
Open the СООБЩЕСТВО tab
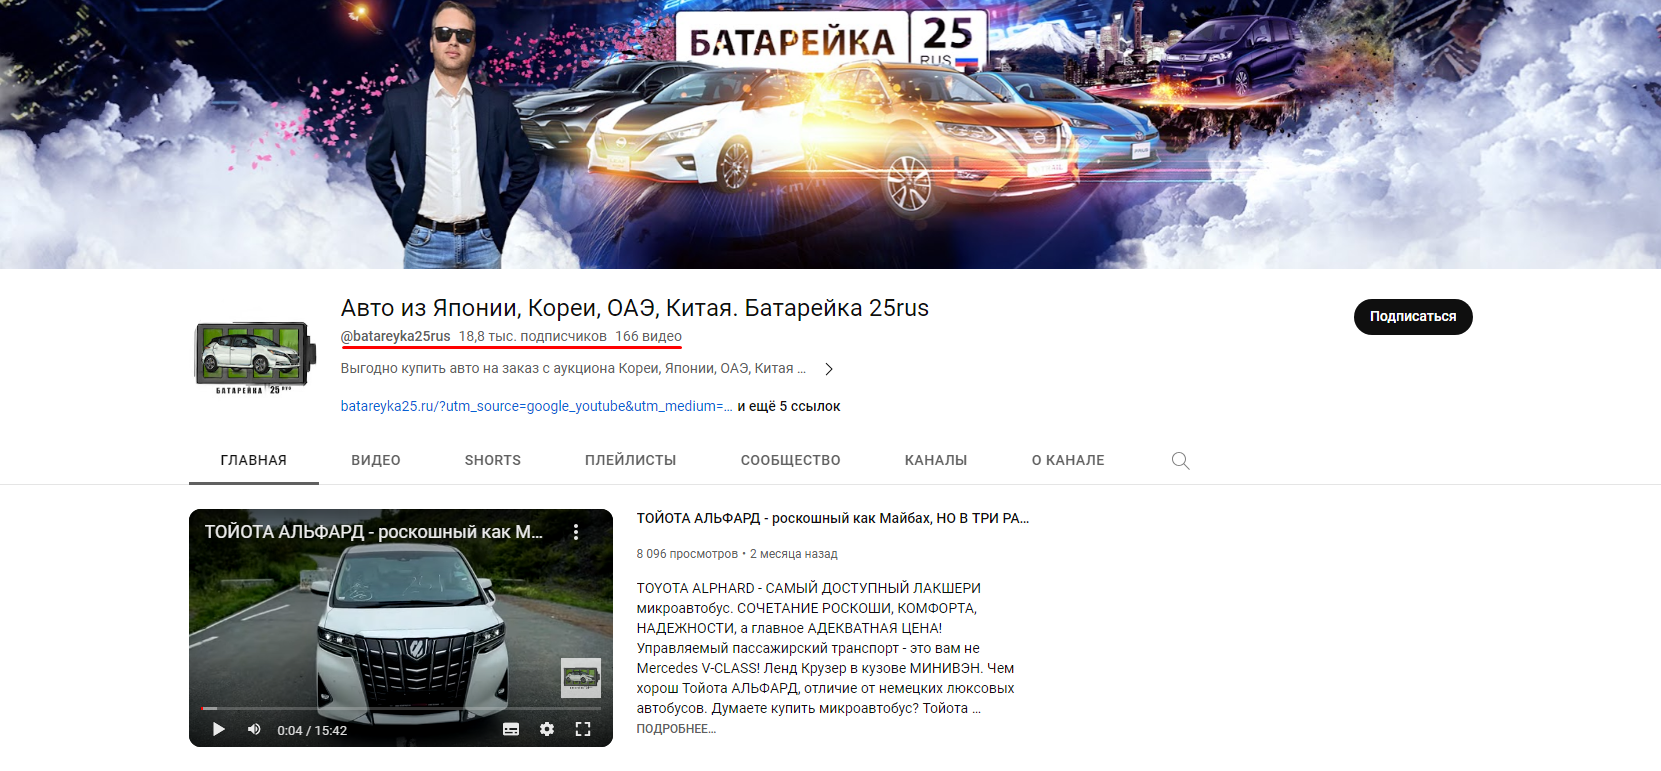coord(791,460)
